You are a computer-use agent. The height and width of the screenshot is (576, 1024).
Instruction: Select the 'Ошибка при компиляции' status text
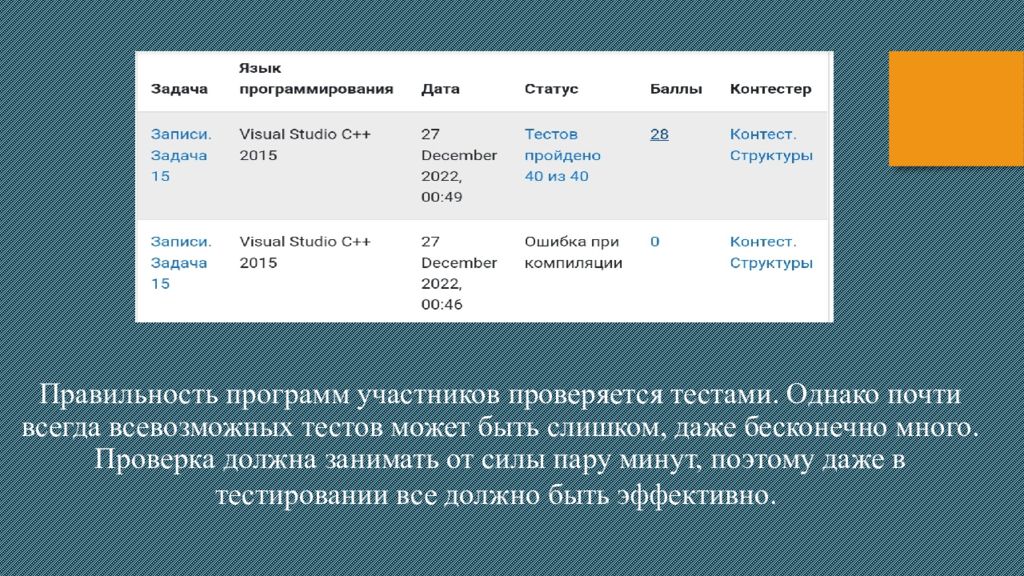click(x=573, y=252)
